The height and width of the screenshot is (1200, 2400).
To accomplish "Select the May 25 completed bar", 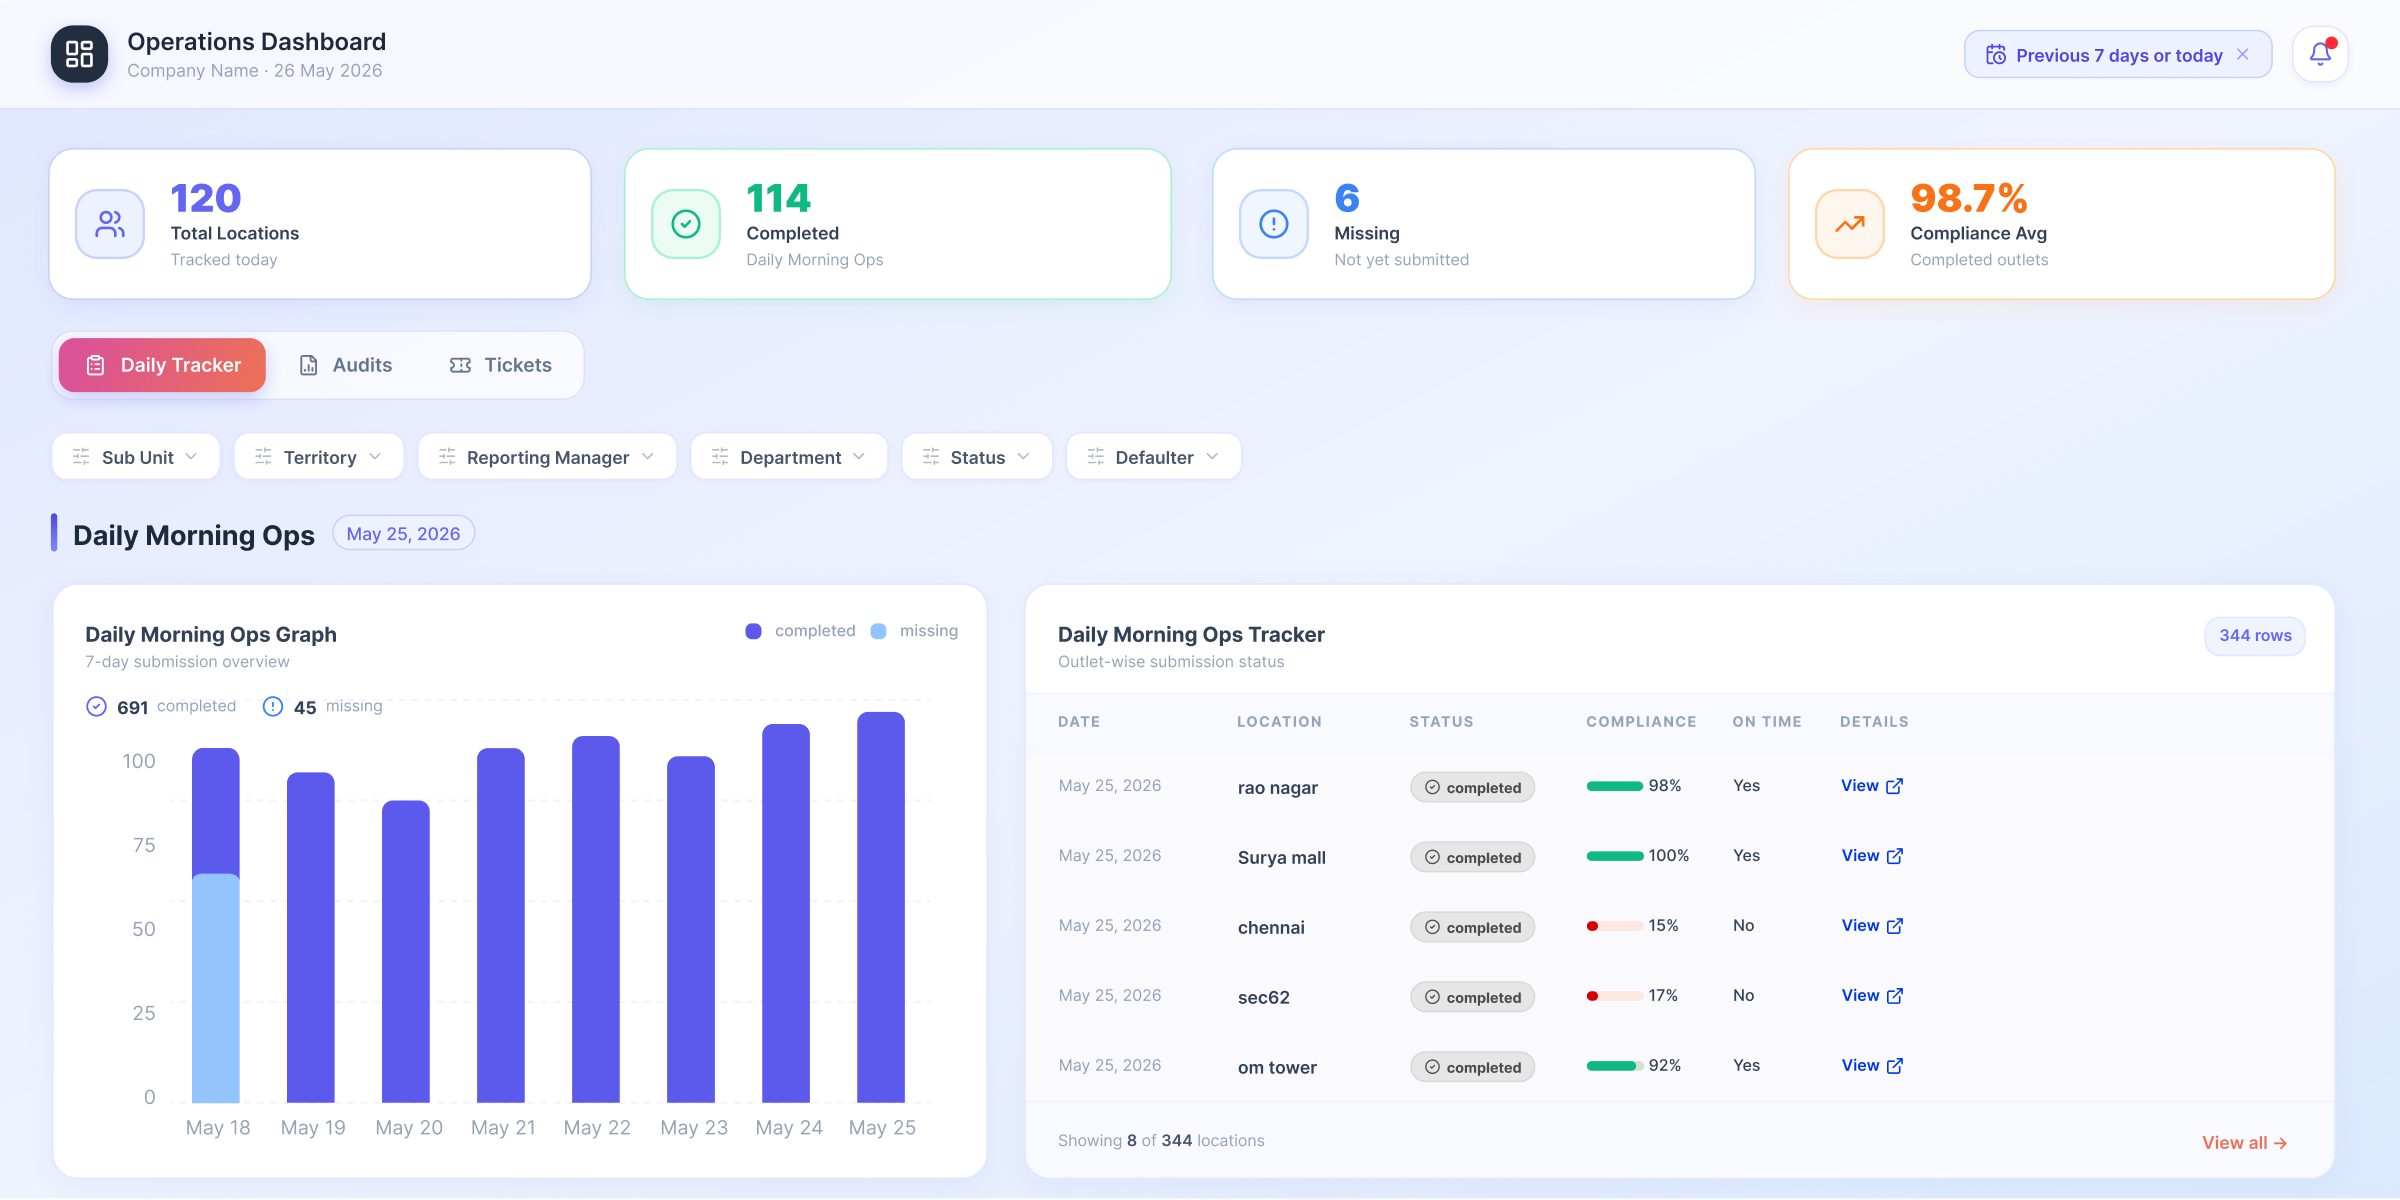I will [881, 907].
